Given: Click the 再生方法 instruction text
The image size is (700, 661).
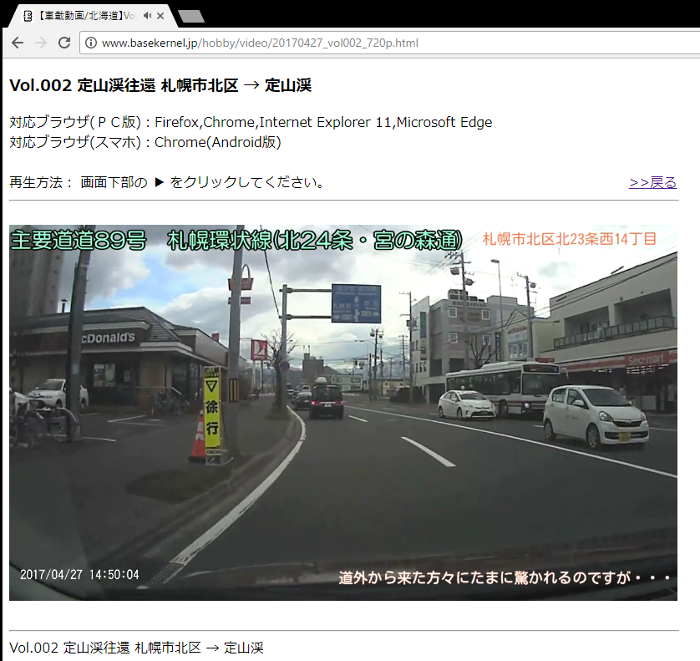Looking at the screenshot, I should point(167,183).
